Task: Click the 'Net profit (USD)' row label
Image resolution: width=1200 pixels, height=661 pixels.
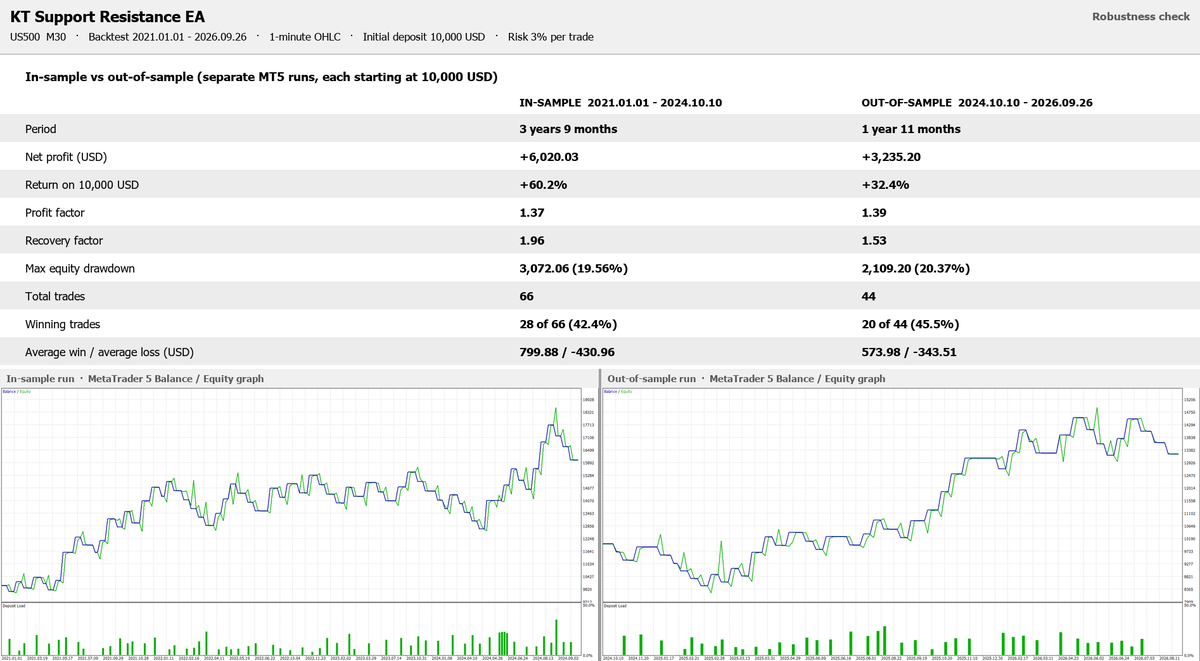Action: click(x=67, y=157)
